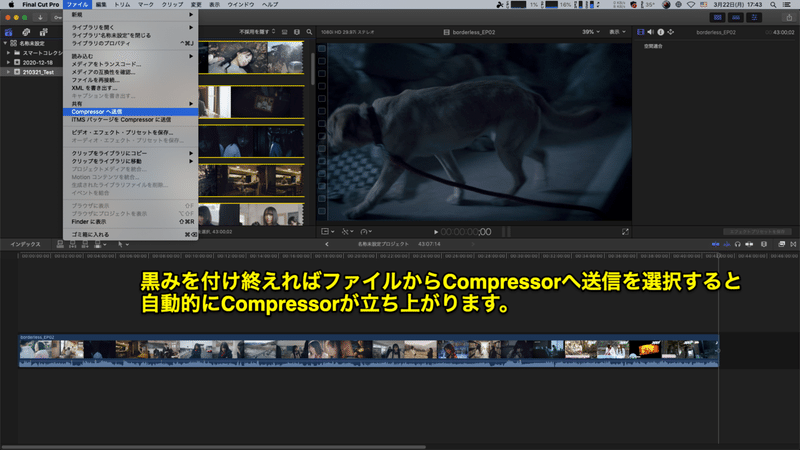Open the 編集 menu in menu bar
800x450 pixels.
[x=101, y=5]
